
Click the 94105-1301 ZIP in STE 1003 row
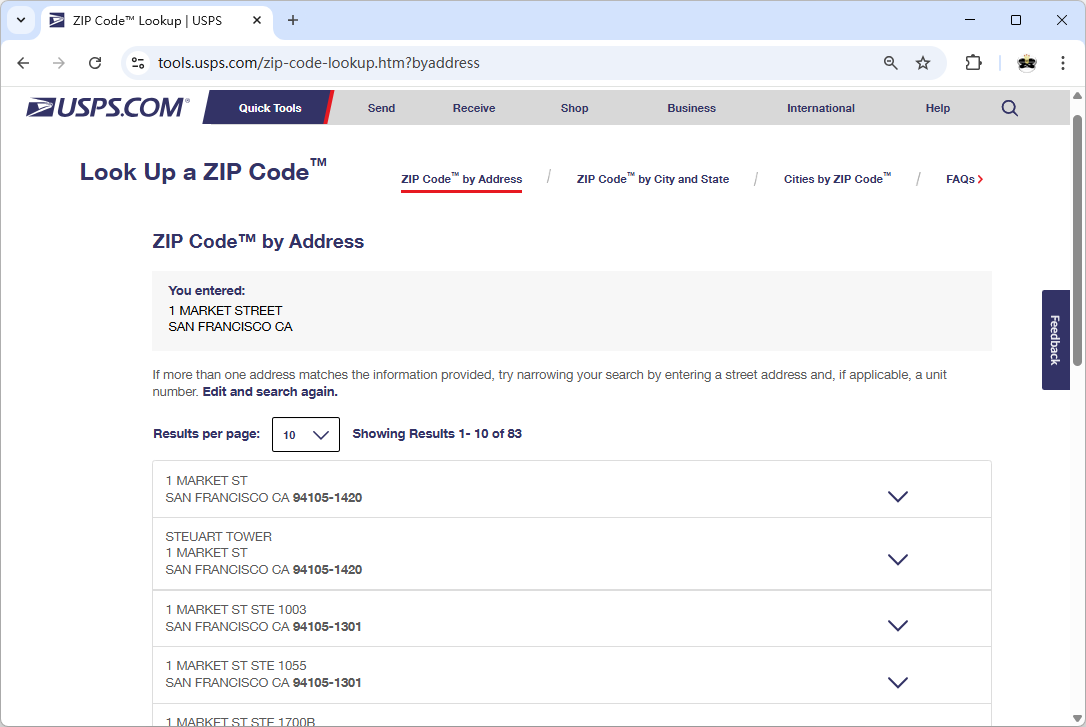click(327, 627)
